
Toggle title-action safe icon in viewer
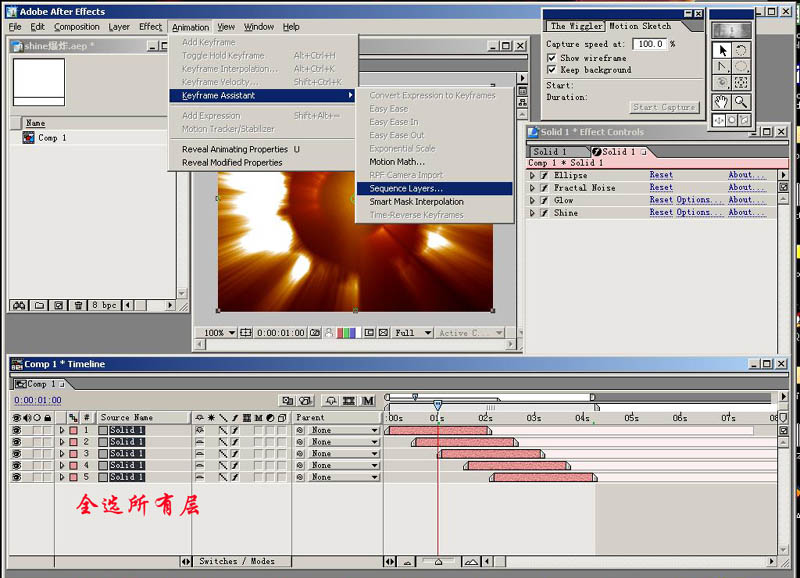click(246, 333)
